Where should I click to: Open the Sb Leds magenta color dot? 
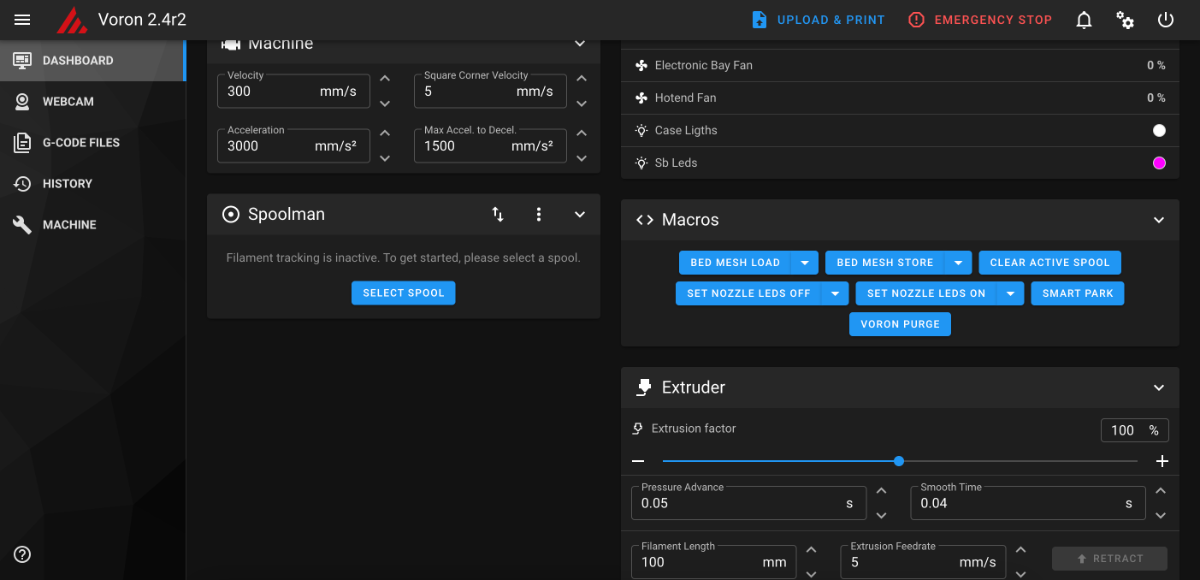pyautogui.click(x=1159, y=163)
